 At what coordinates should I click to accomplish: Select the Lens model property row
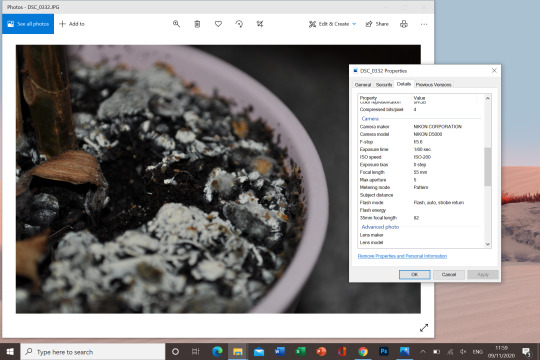click(421, 243)
